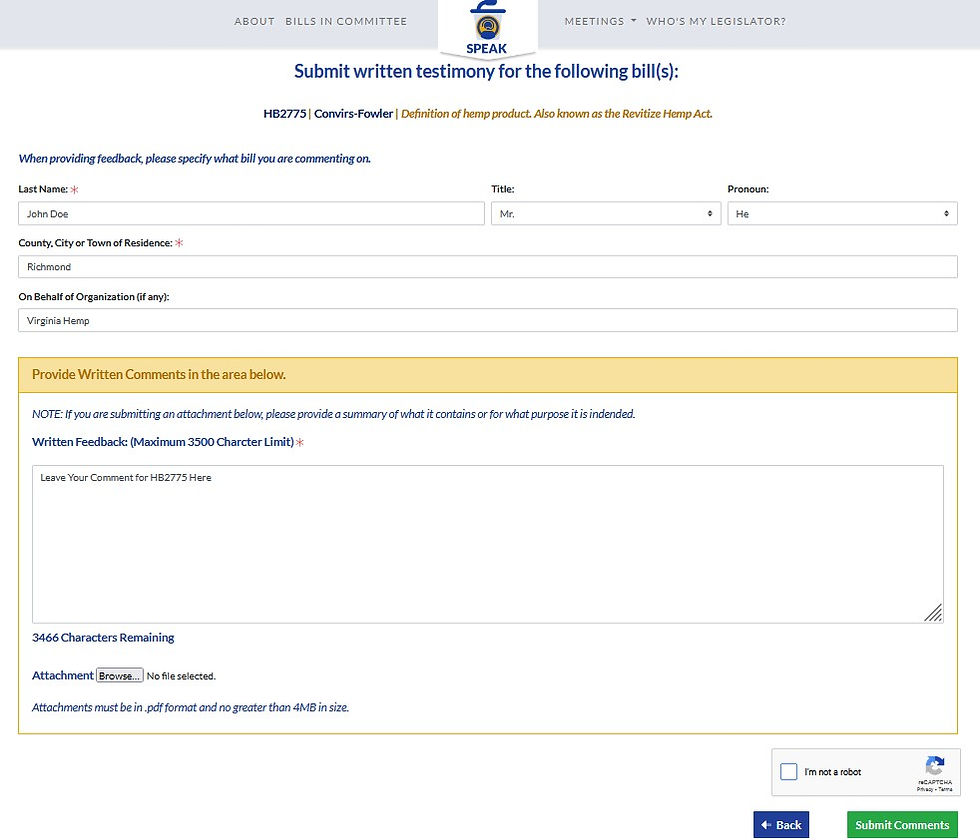This screenshot has width=980, height=840.
Task: Click the residence field containing Richmond
Action: (x=488, y=267)
